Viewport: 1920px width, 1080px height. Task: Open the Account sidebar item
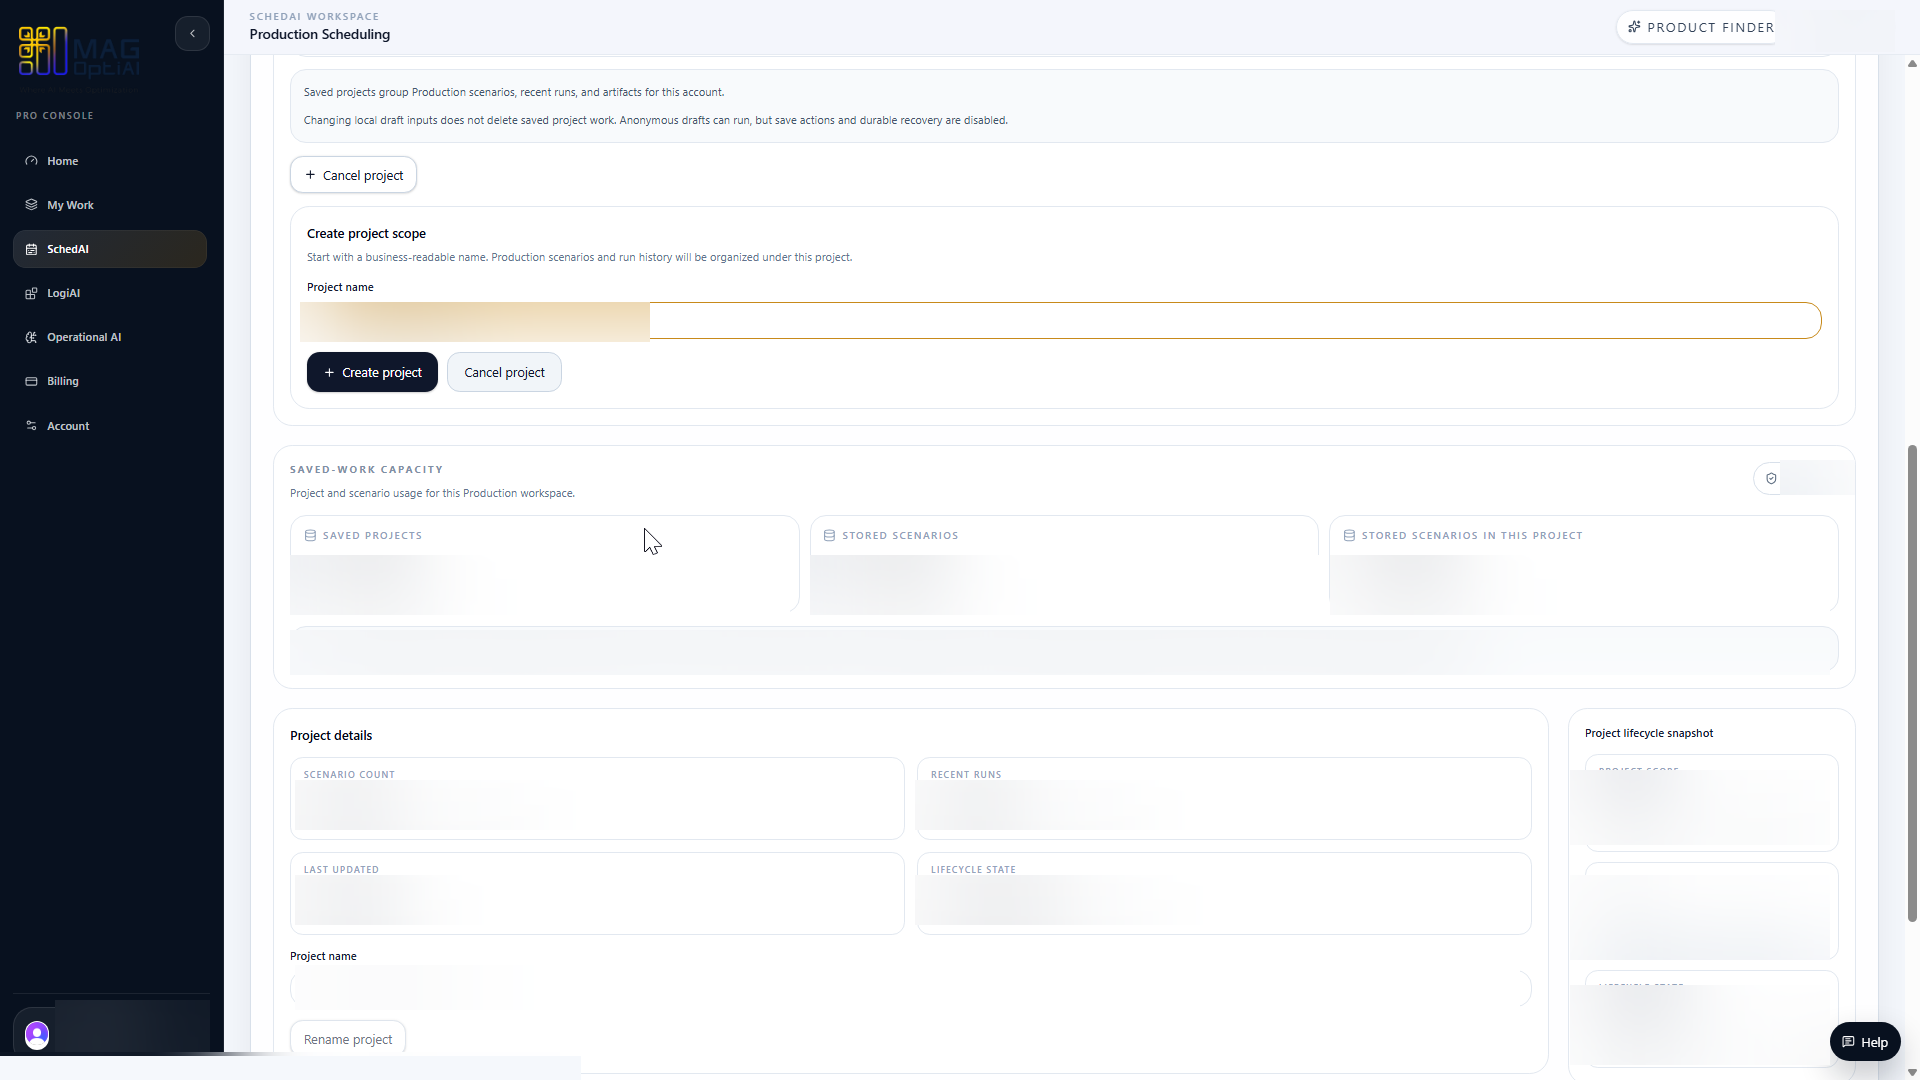point(110,426)
